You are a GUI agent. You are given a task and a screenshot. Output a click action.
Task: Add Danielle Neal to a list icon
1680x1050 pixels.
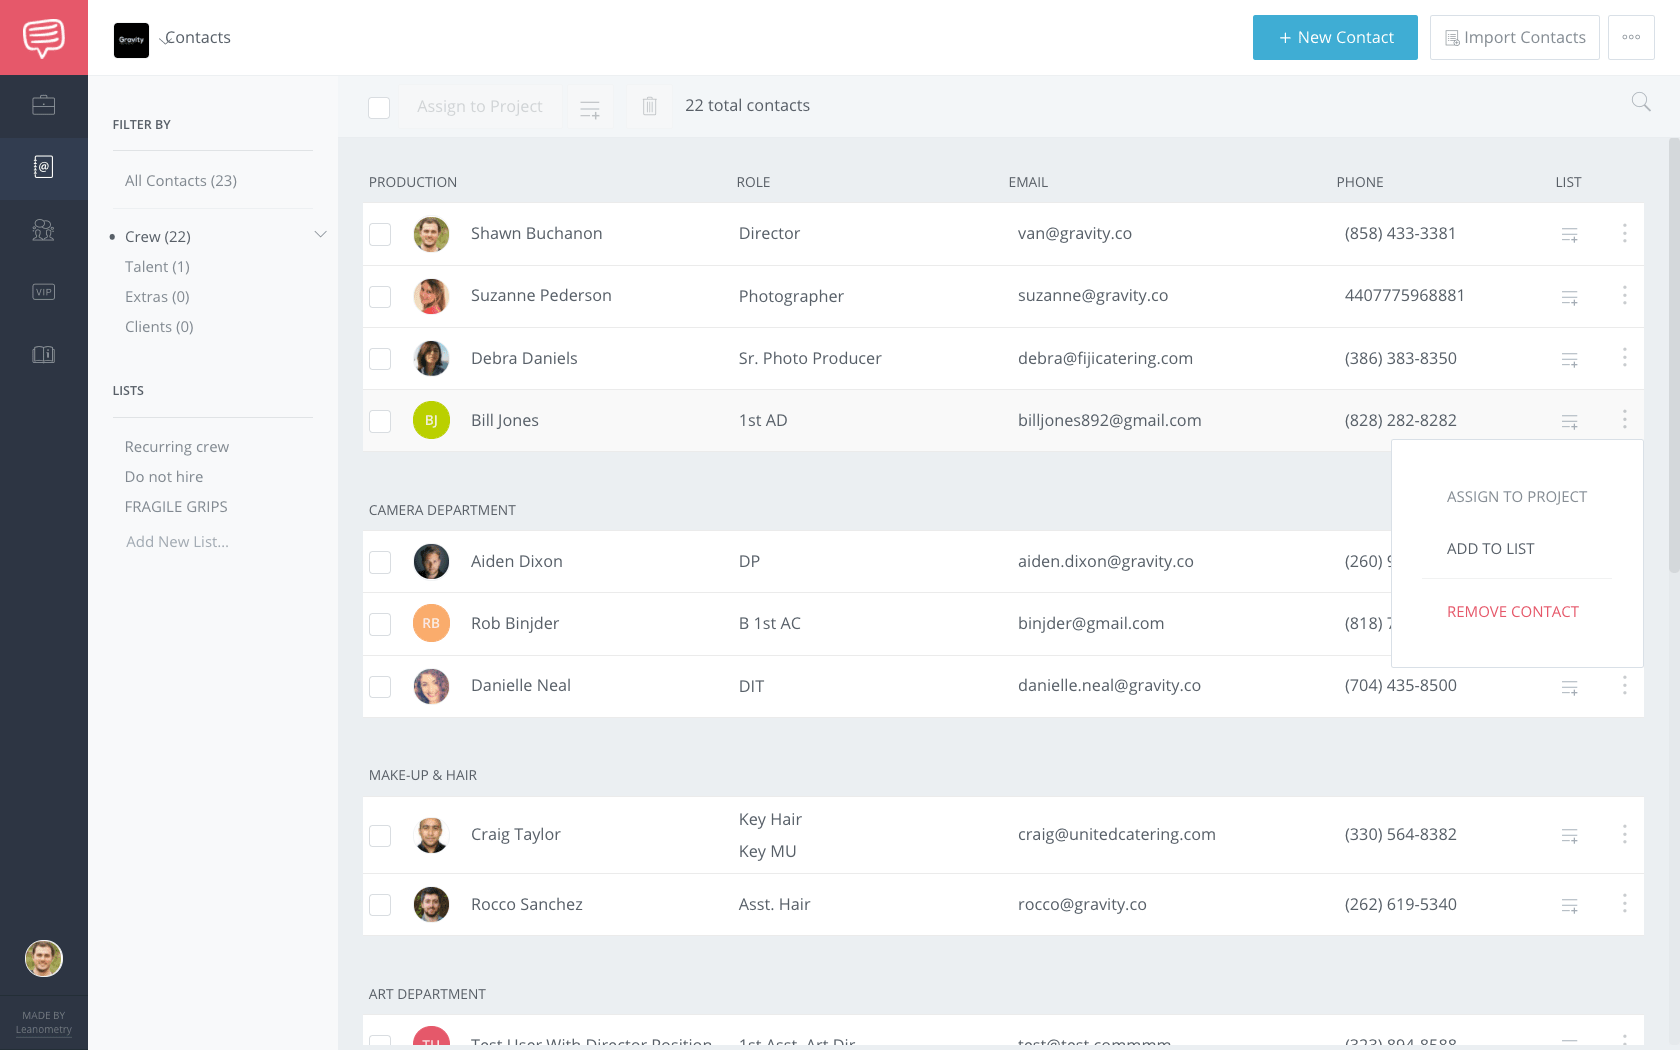pyautogui.click(x=1570, y=688)
